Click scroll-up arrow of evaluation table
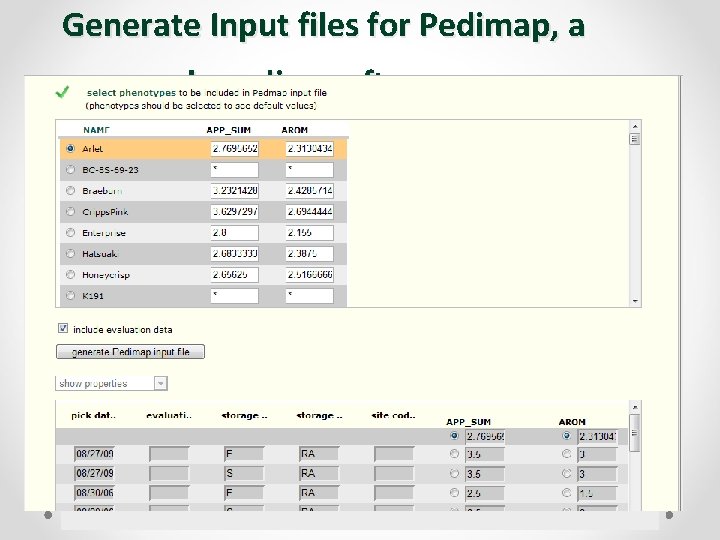This screenshot has width=720, height=540. [635, 407]
